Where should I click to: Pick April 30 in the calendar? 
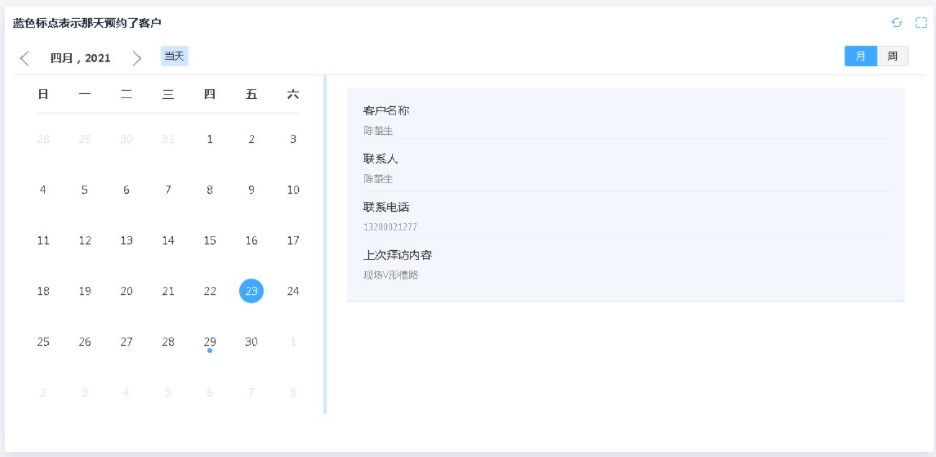[251, 342]
